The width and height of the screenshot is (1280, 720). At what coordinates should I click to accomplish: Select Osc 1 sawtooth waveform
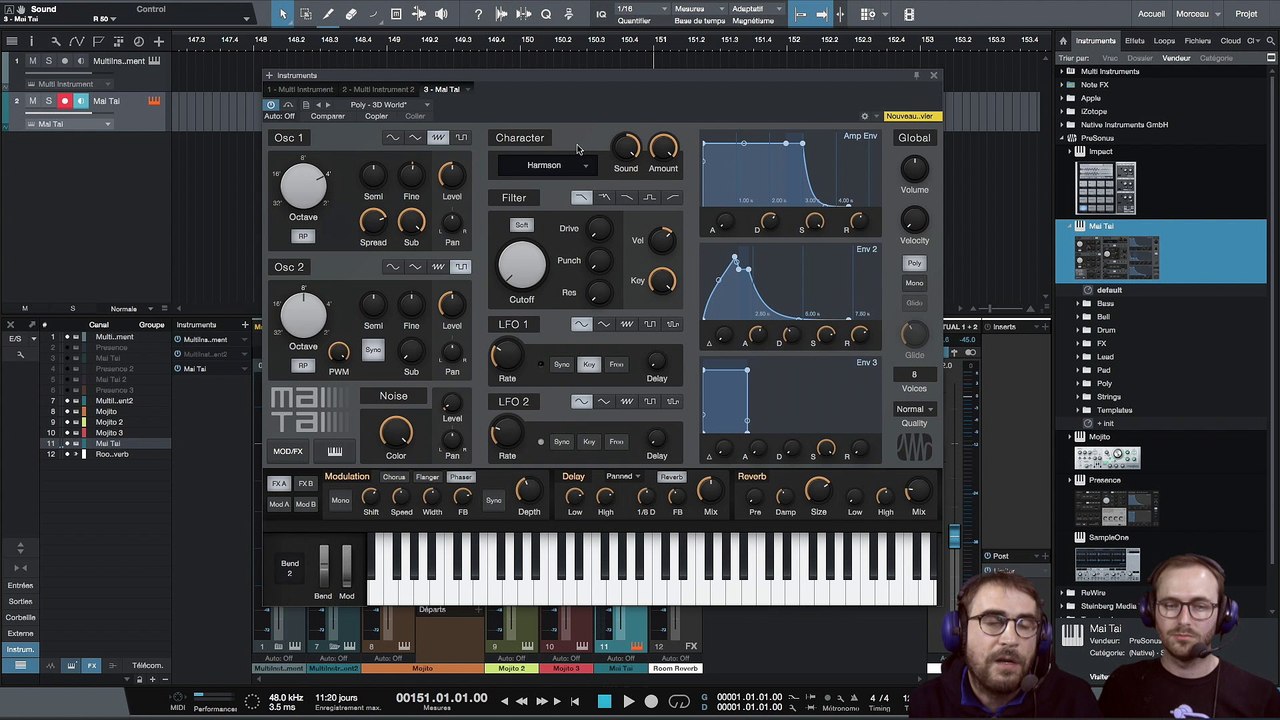click(438, 138)
